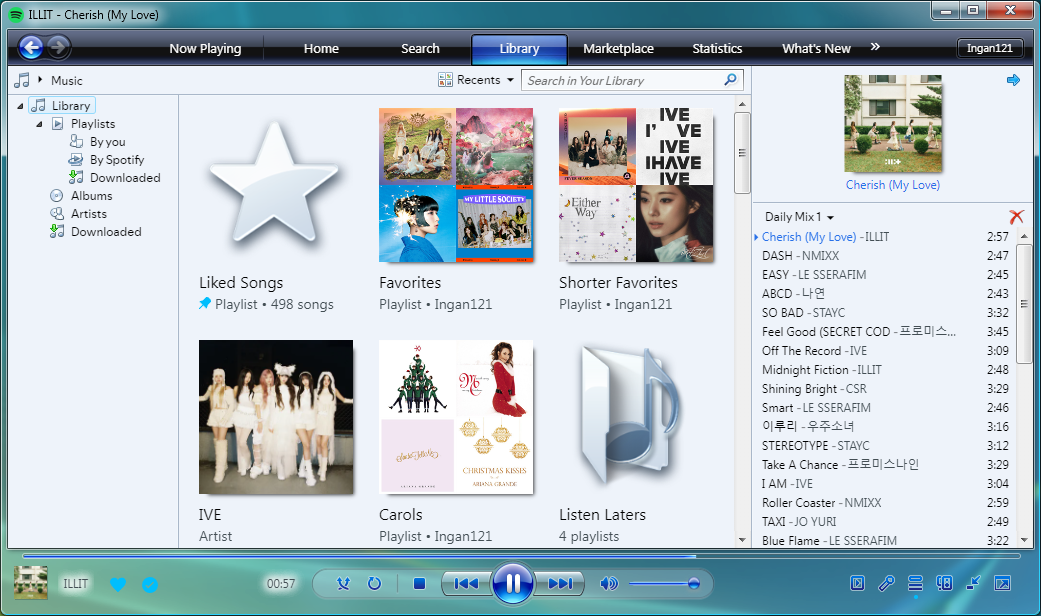
Task: Skip to previous track
Action: click(466, 583)
